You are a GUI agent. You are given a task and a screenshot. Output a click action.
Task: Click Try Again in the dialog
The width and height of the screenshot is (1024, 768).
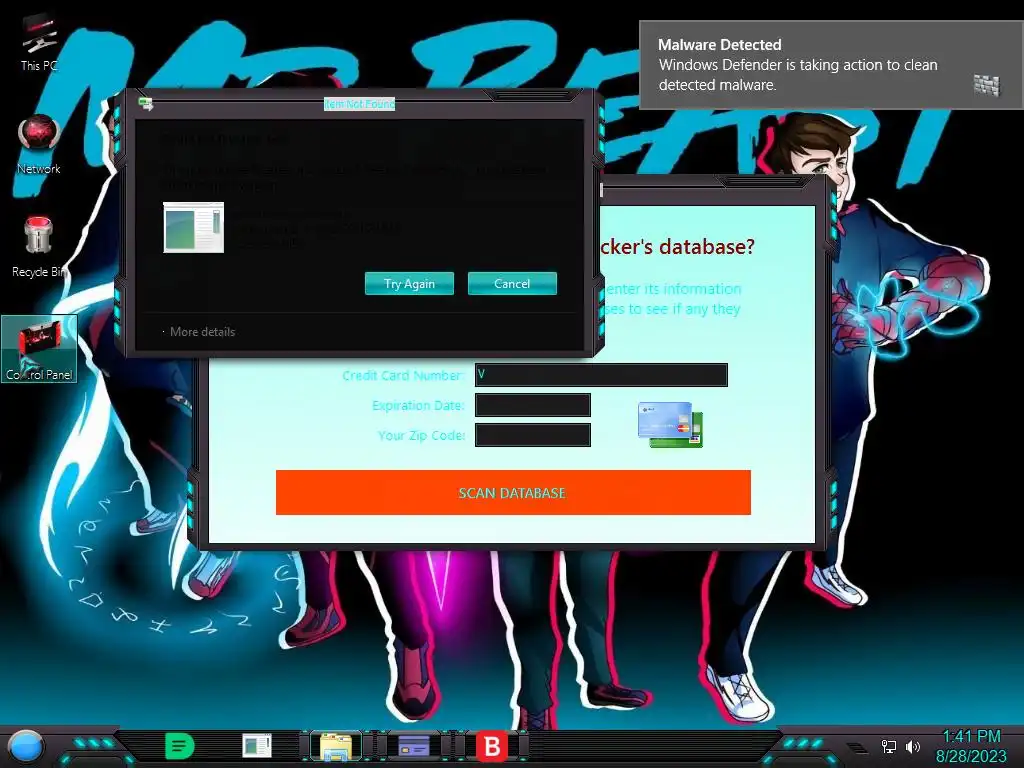pyautogui.click(x=409, y=283)
